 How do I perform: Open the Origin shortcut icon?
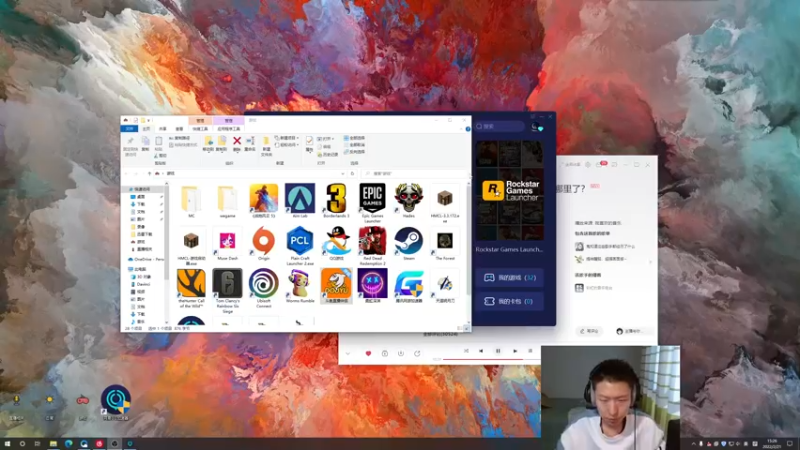[x=264, y=240]
